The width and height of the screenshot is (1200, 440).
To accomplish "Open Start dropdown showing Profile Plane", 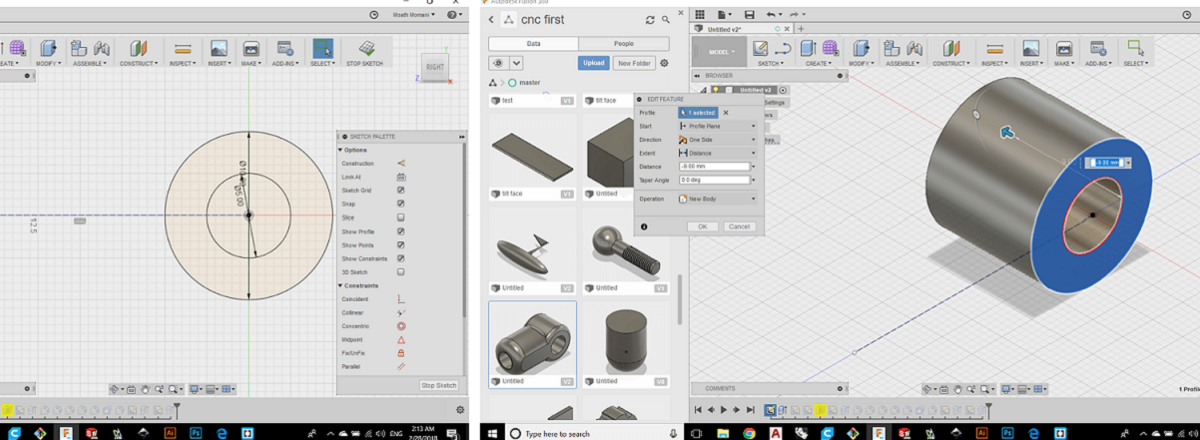I will click(x=716, y=126).
